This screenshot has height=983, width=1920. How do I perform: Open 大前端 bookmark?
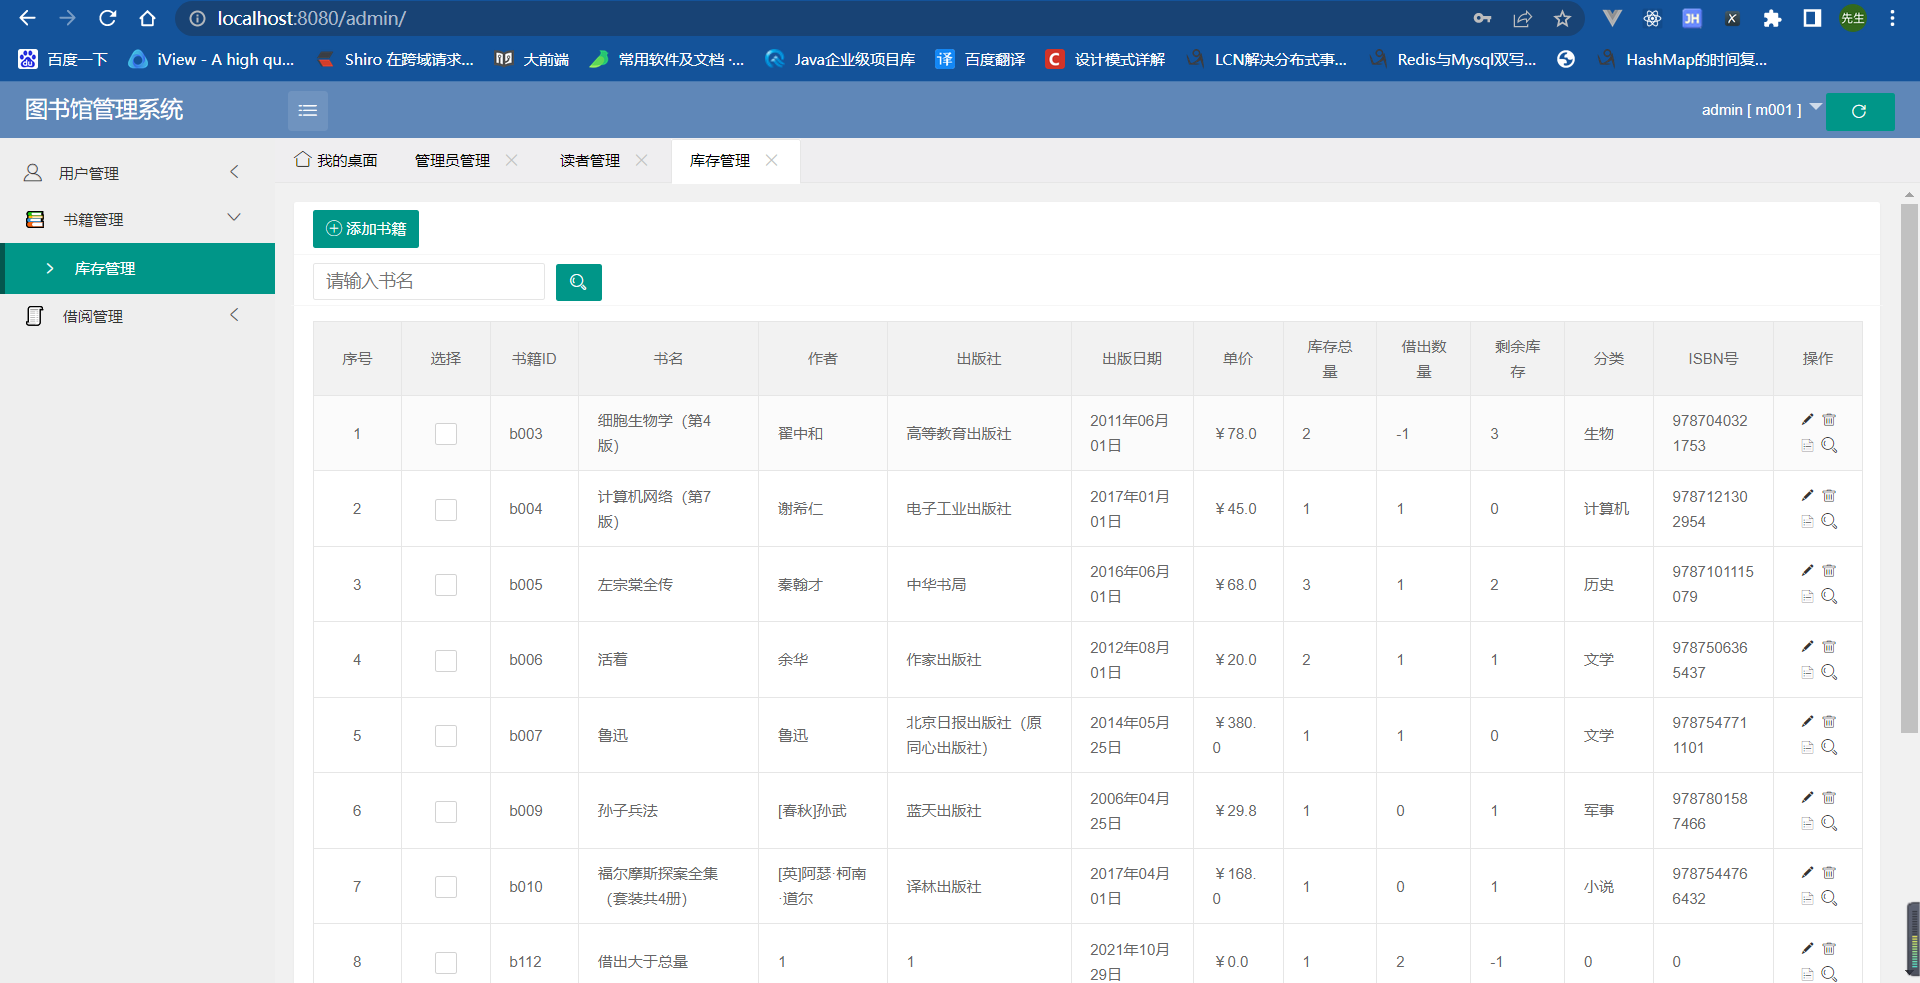pyautogui.click(x=533, y=59)
